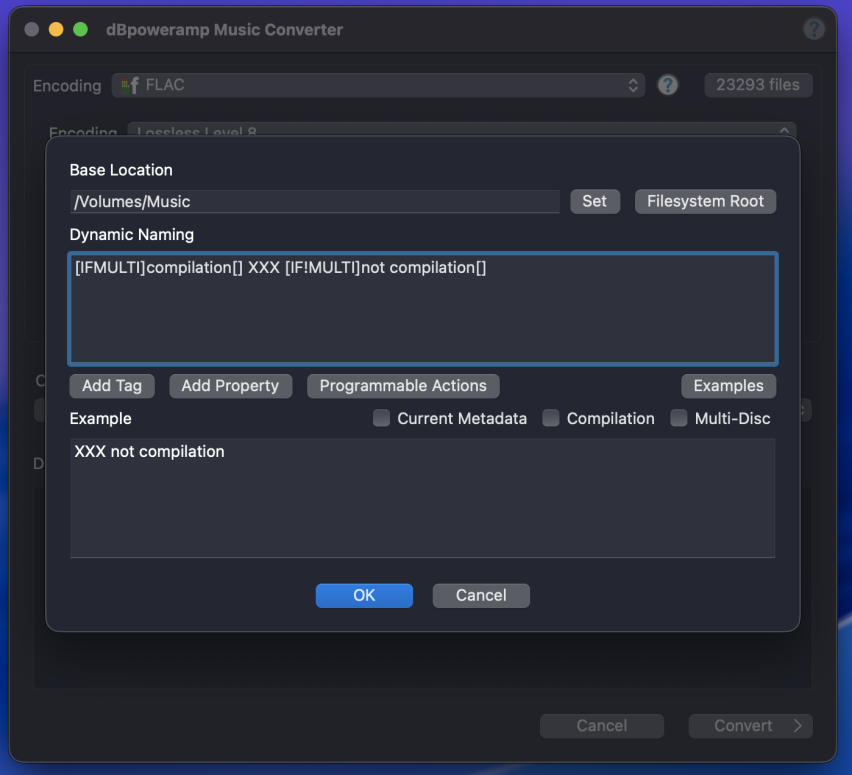
Task: Click the yellow minimize window button
Action: (x=56, y=29)
